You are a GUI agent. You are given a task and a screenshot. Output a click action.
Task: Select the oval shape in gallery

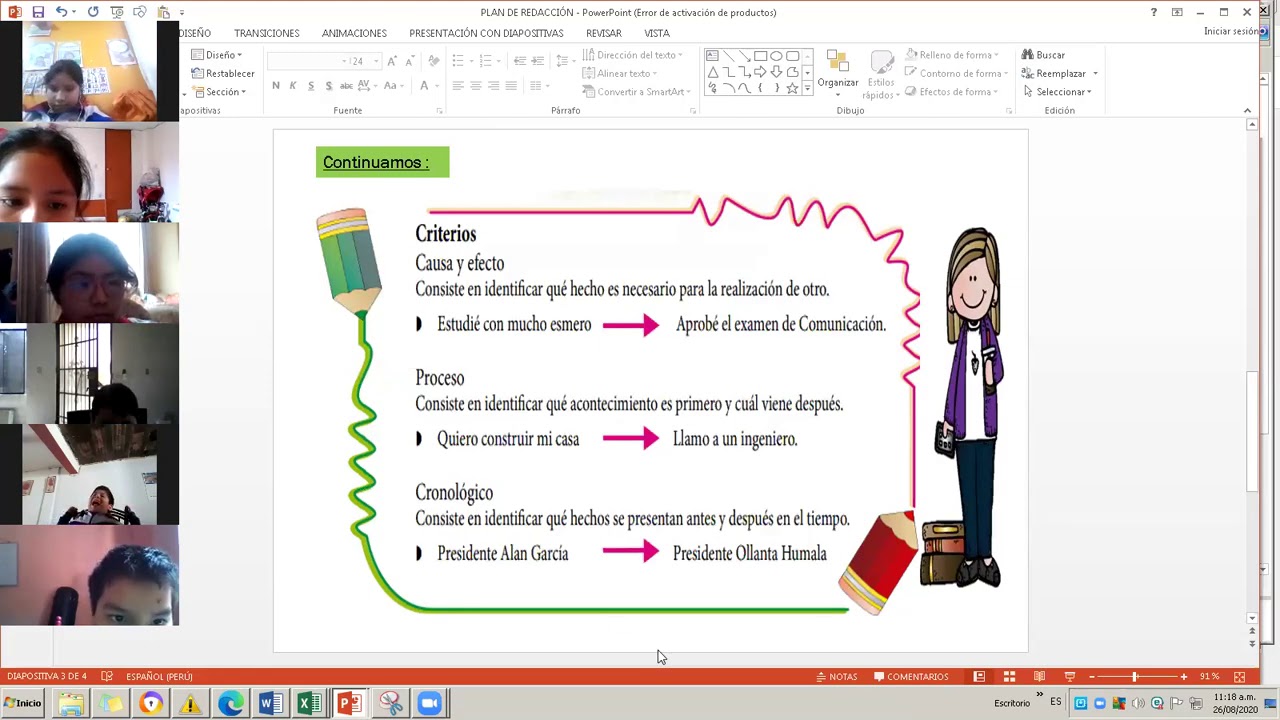click(x=776, y=56)
